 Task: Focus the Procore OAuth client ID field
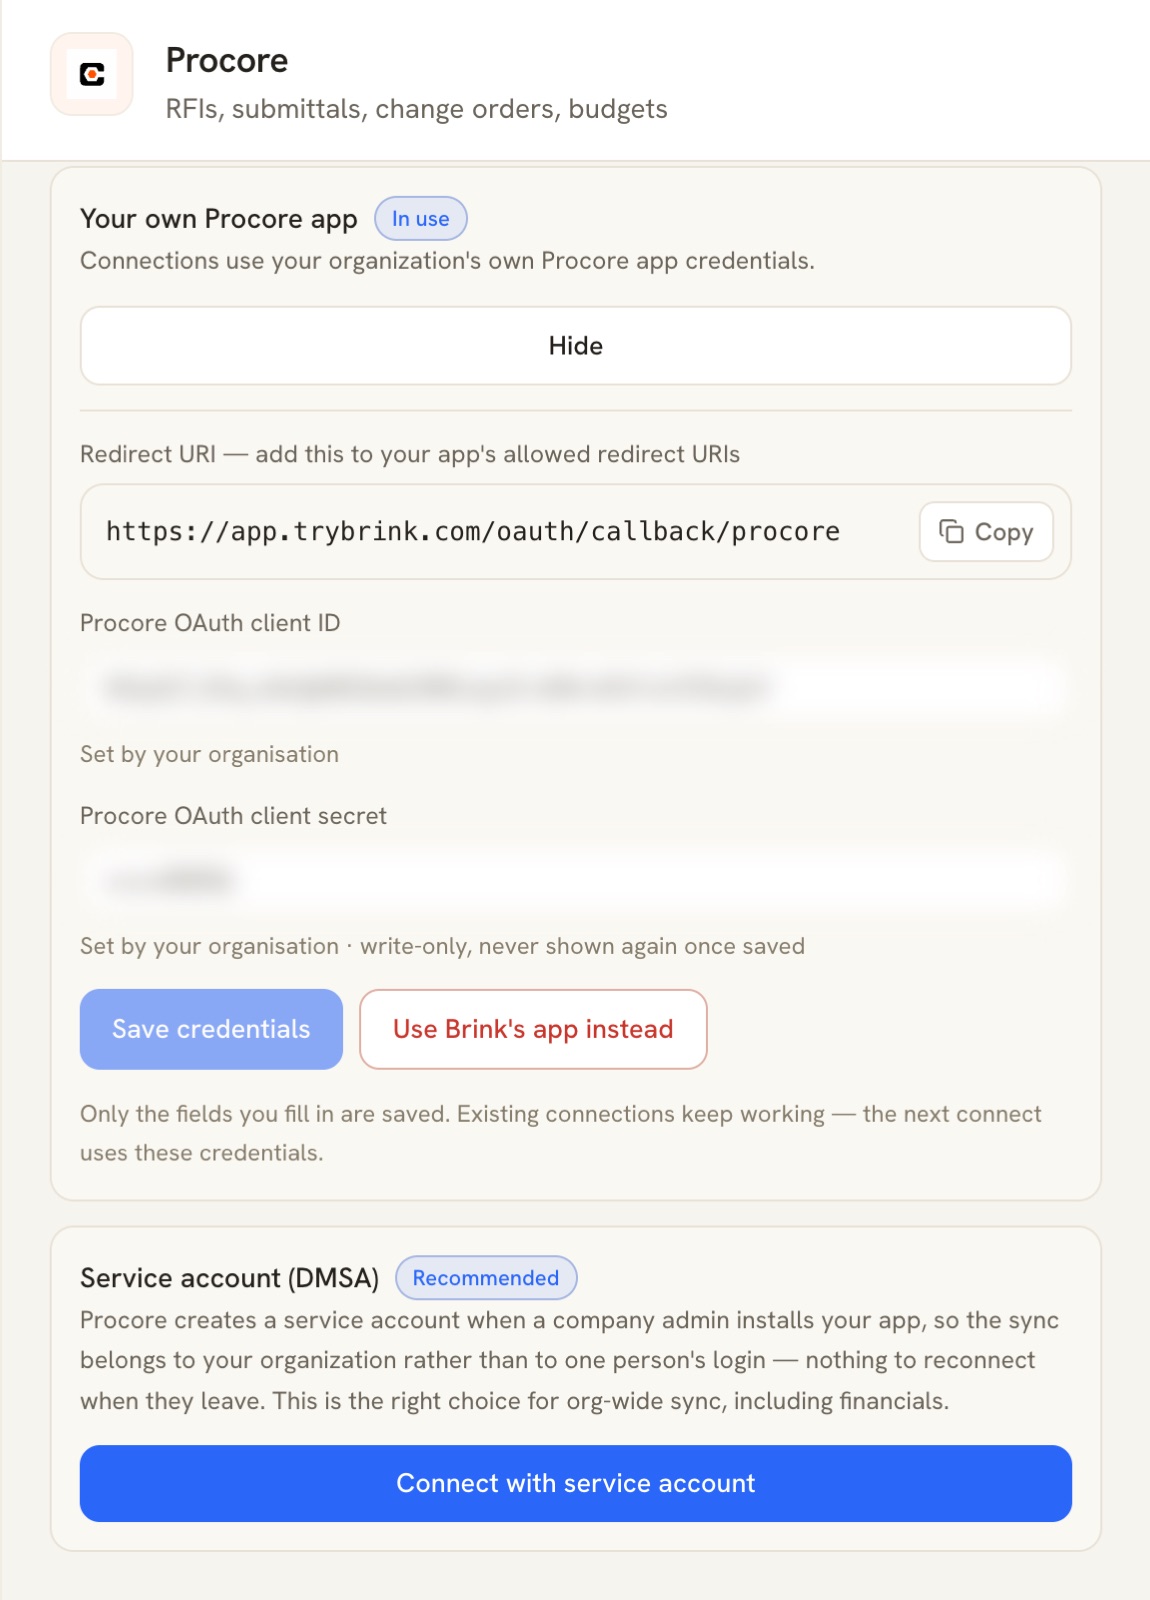point(575,687)
